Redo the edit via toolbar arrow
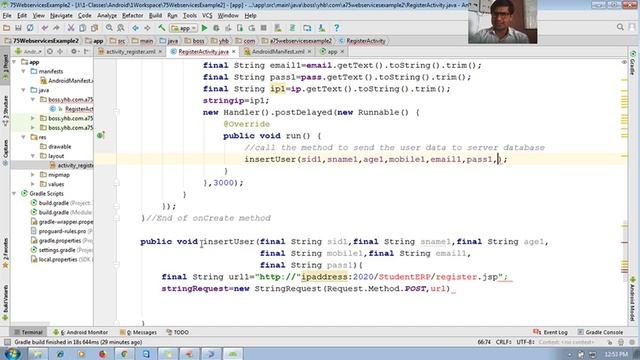Image resolution: width=640 pixels, height=360 pixels. pyautogui.click(x=56, y=28)
